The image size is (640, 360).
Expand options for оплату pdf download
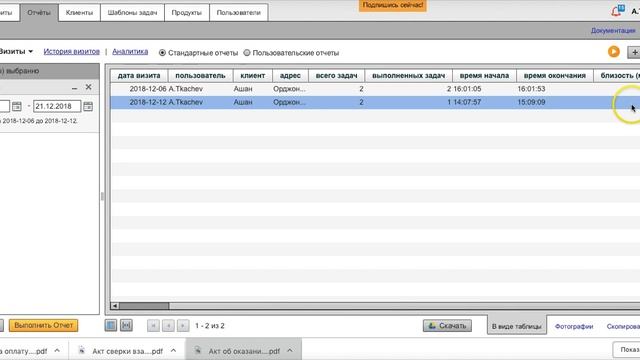[57, 351]
